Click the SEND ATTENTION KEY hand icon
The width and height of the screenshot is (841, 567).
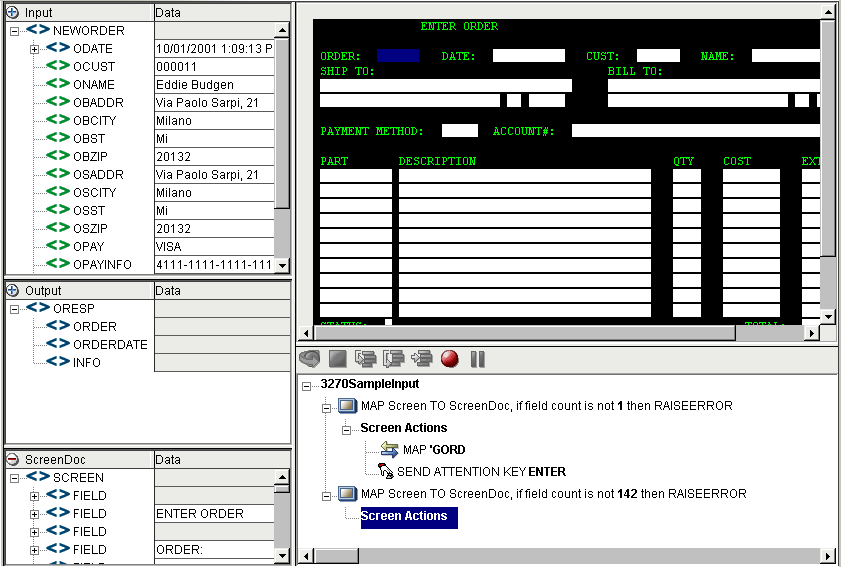click(x=385, y=471)
